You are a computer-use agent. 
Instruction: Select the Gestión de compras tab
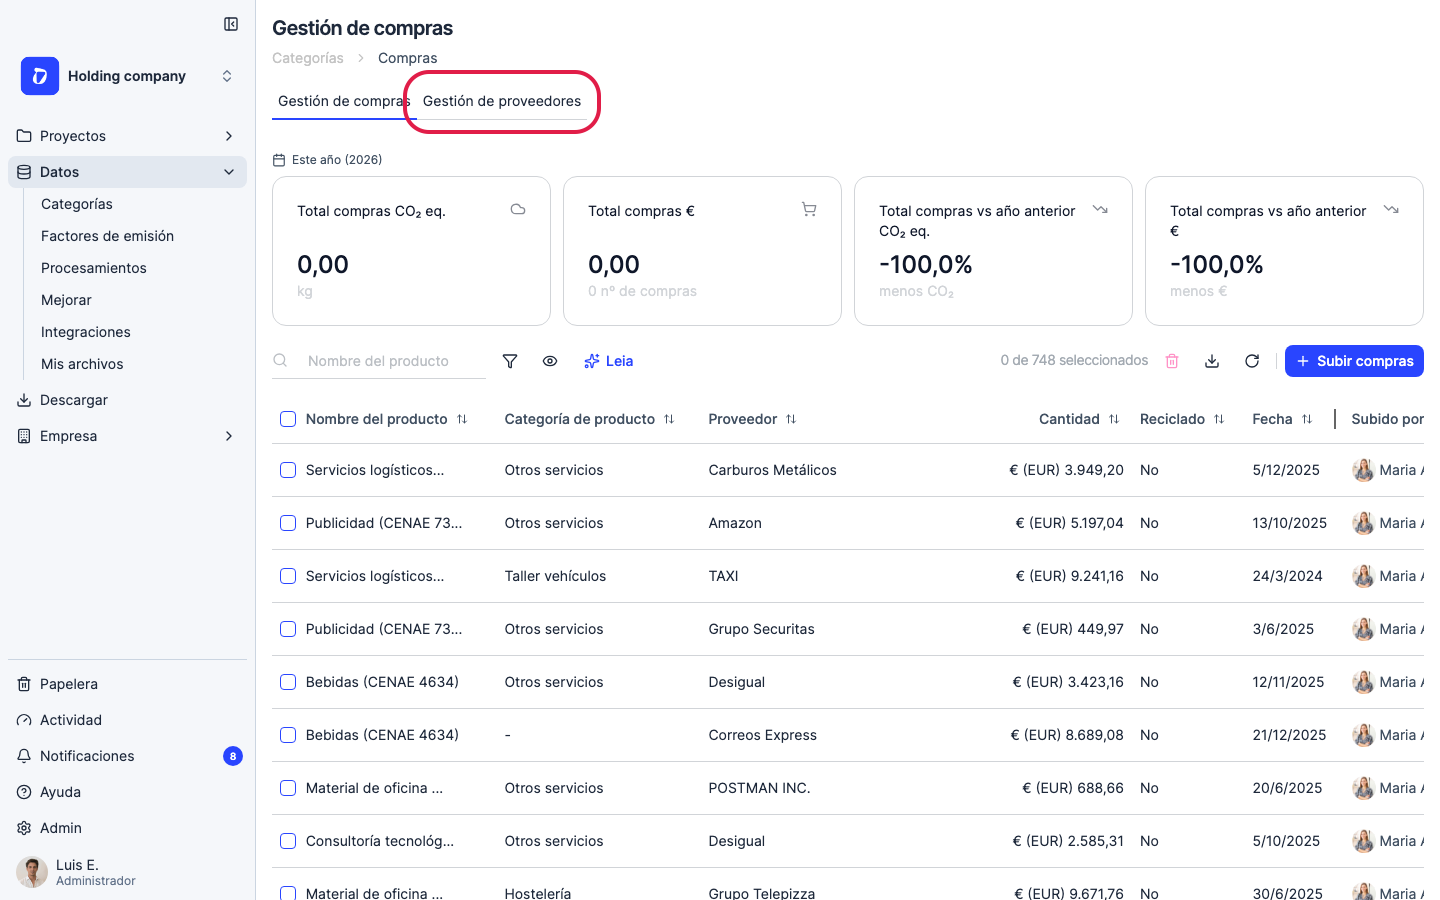tap(342, 101)
